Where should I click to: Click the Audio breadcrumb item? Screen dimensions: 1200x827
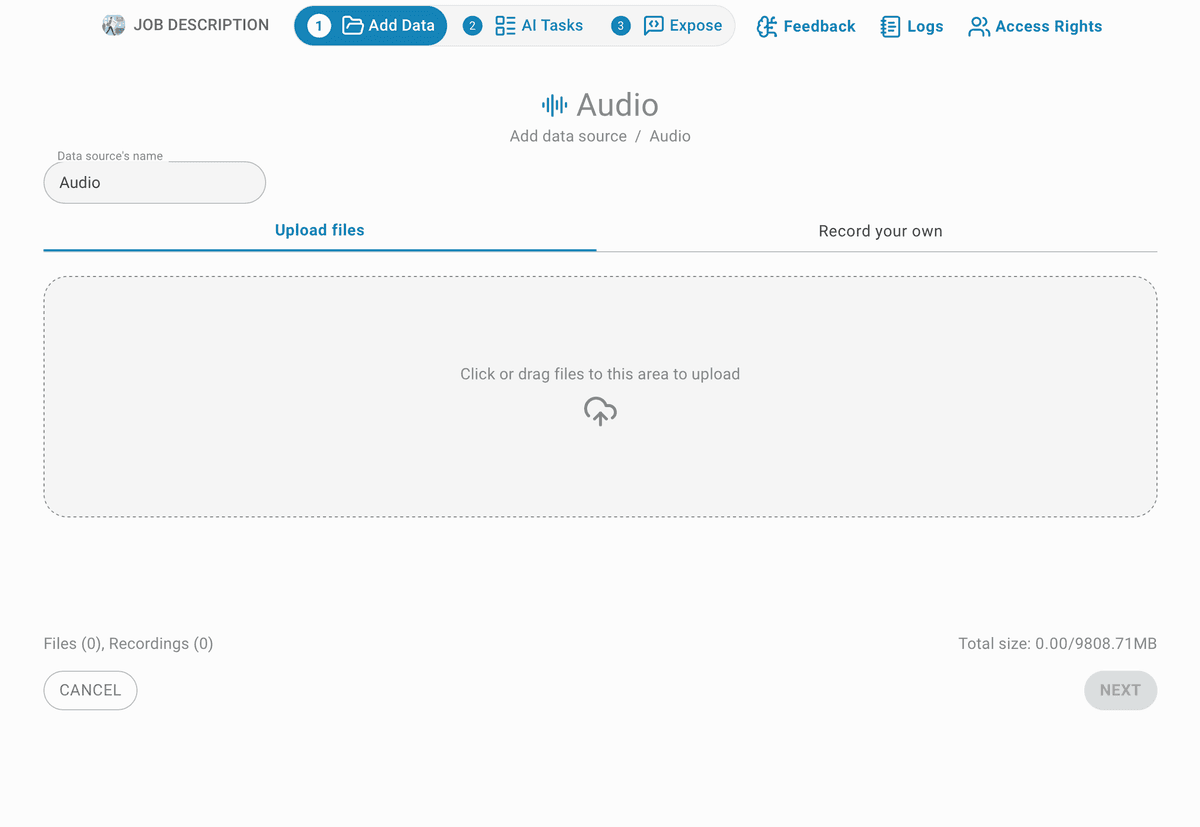[x=670, y=136]
